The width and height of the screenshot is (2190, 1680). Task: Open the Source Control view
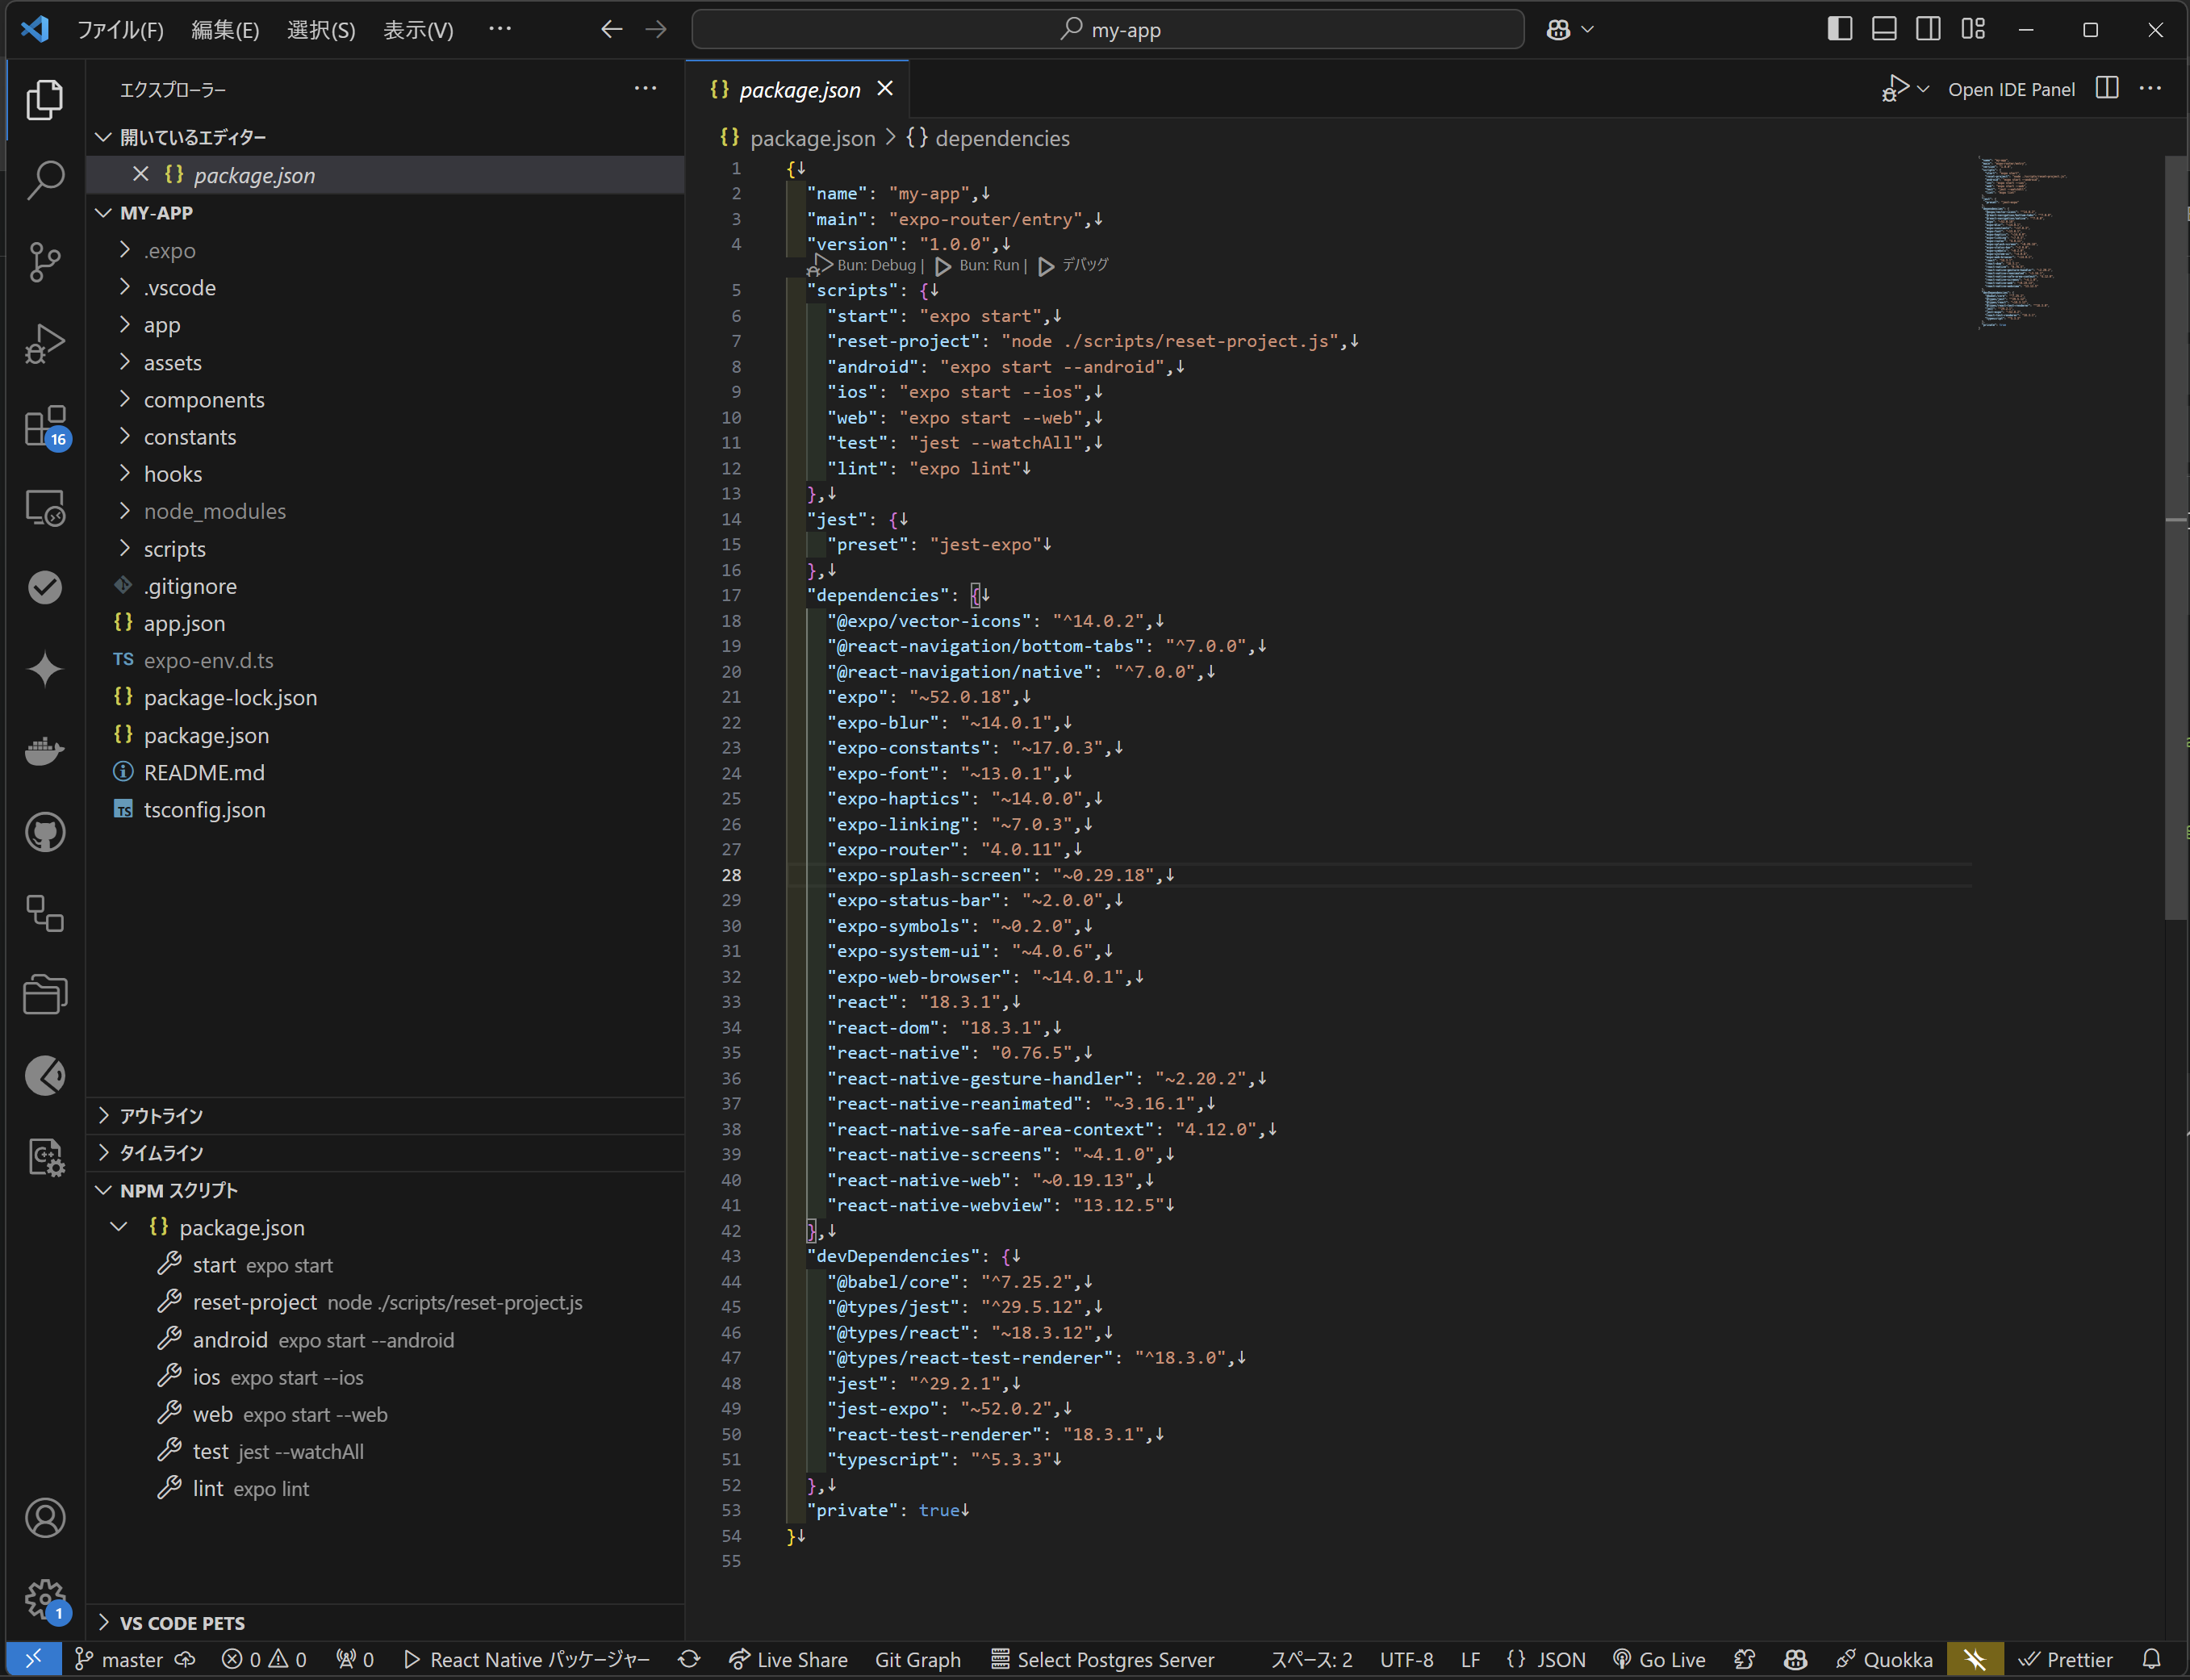pos(44,262)
